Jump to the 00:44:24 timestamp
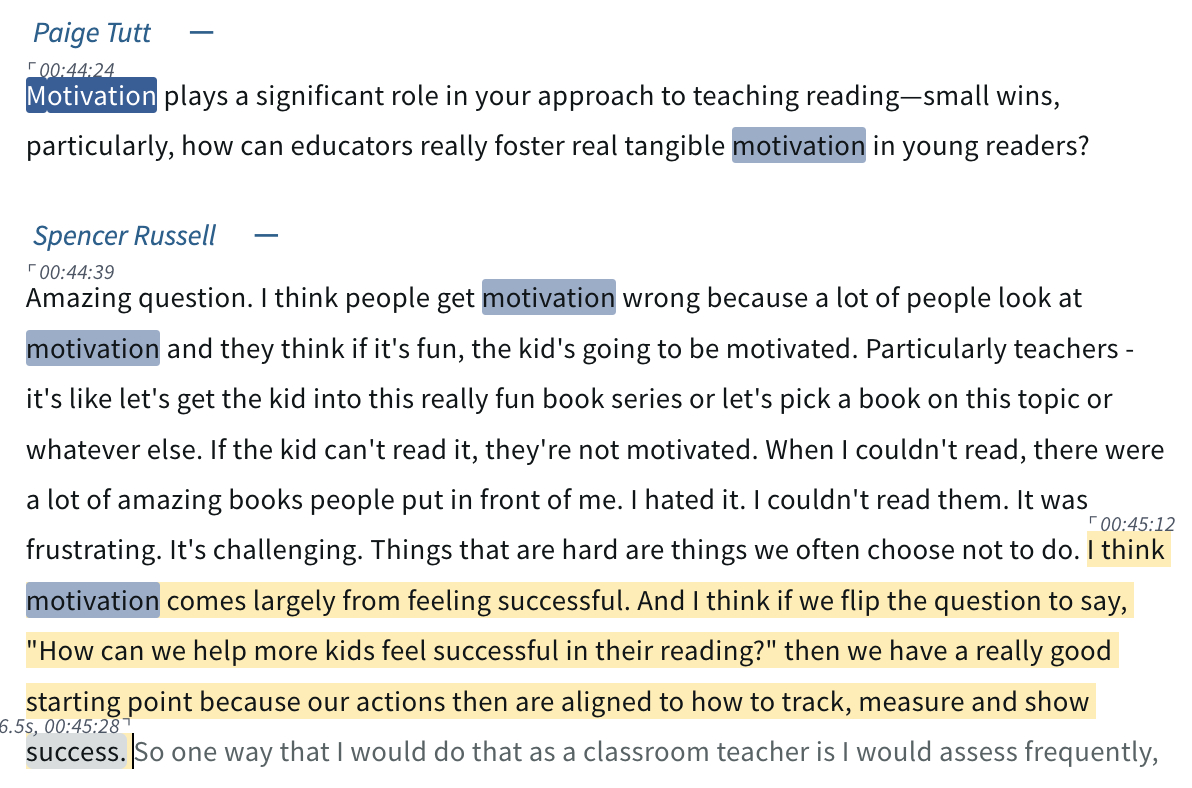The height and width of the screenshot is (788, 1192). (x=77, y=70)
